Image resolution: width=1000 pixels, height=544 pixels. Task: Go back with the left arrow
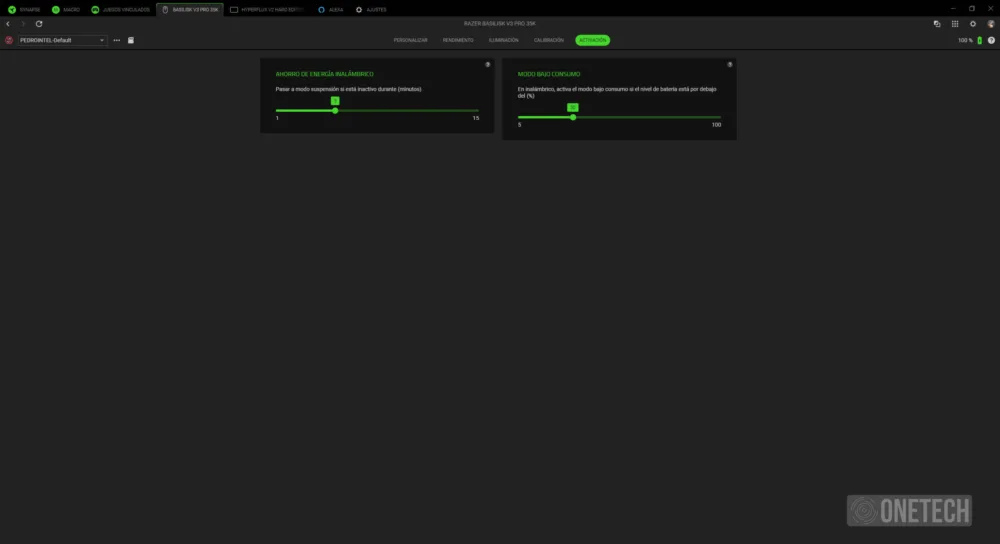pos(8,24)
